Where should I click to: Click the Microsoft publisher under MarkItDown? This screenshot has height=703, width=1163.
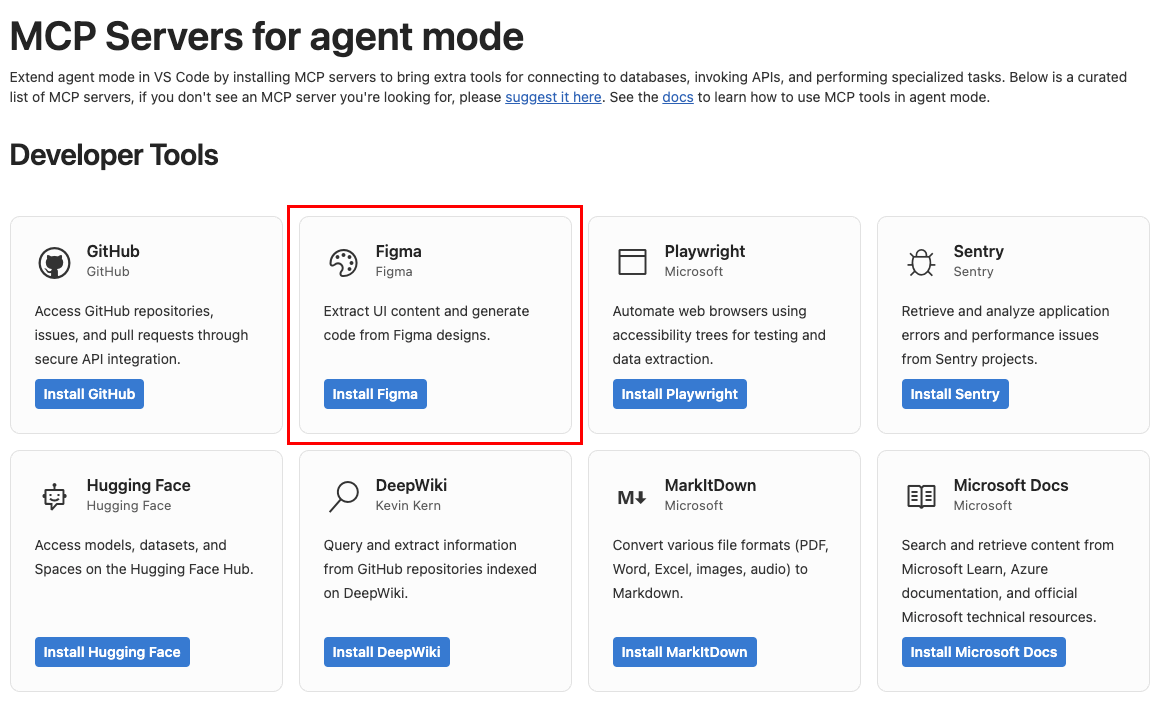(693, 506)
